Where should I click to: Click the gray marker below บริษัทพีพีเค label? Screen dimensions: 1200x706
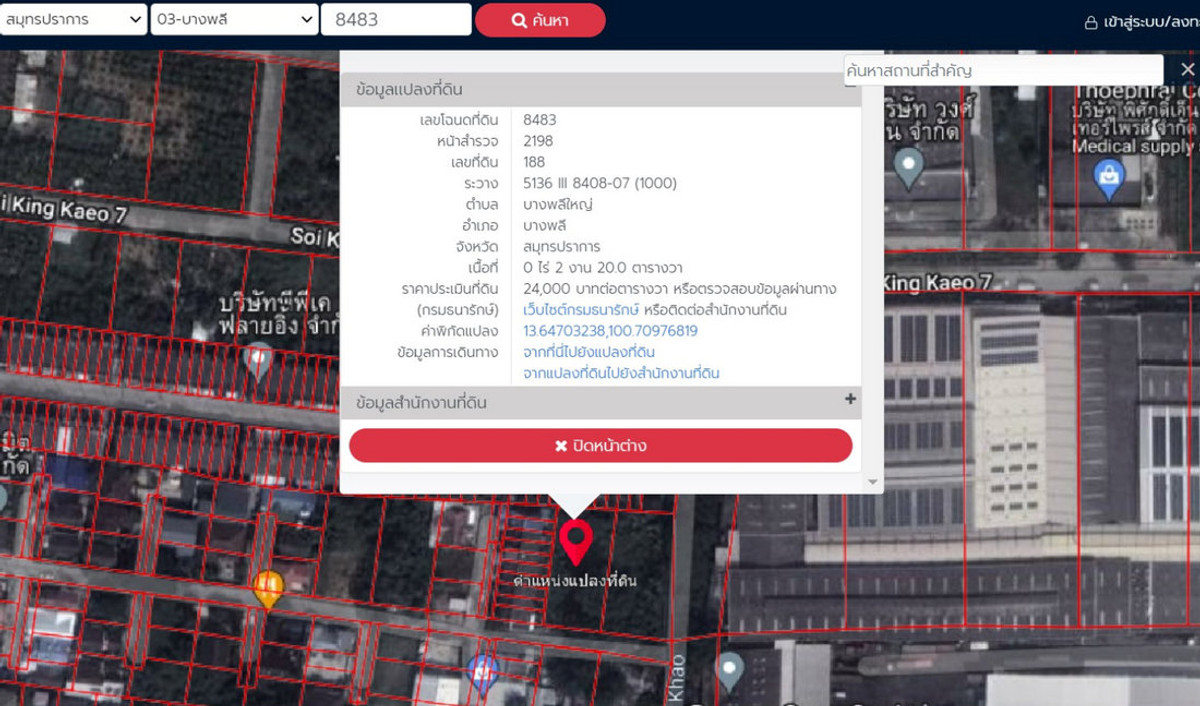(258, 359)
